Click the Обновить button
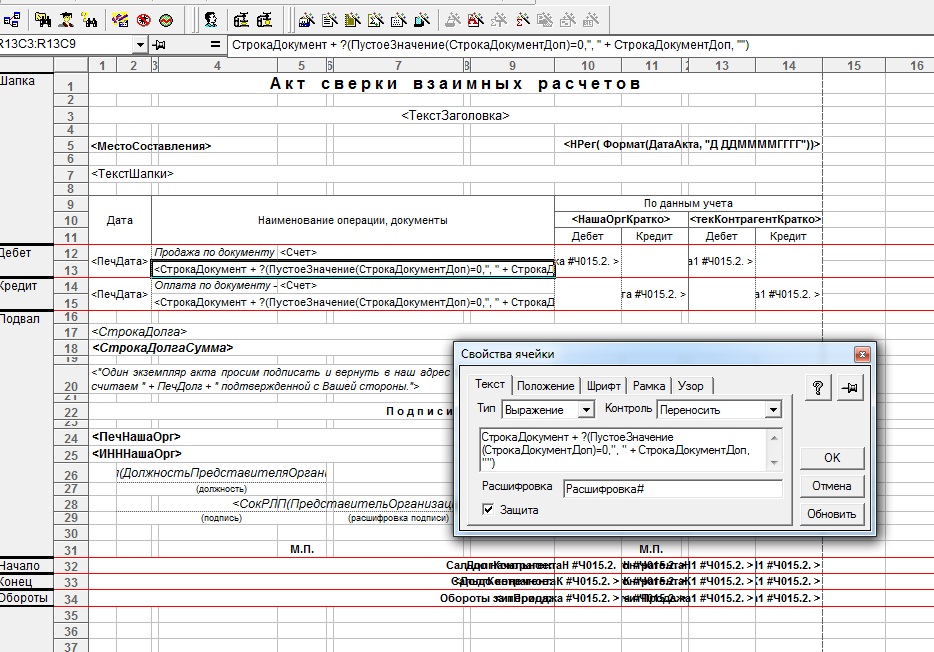 [x=832, y=514]
